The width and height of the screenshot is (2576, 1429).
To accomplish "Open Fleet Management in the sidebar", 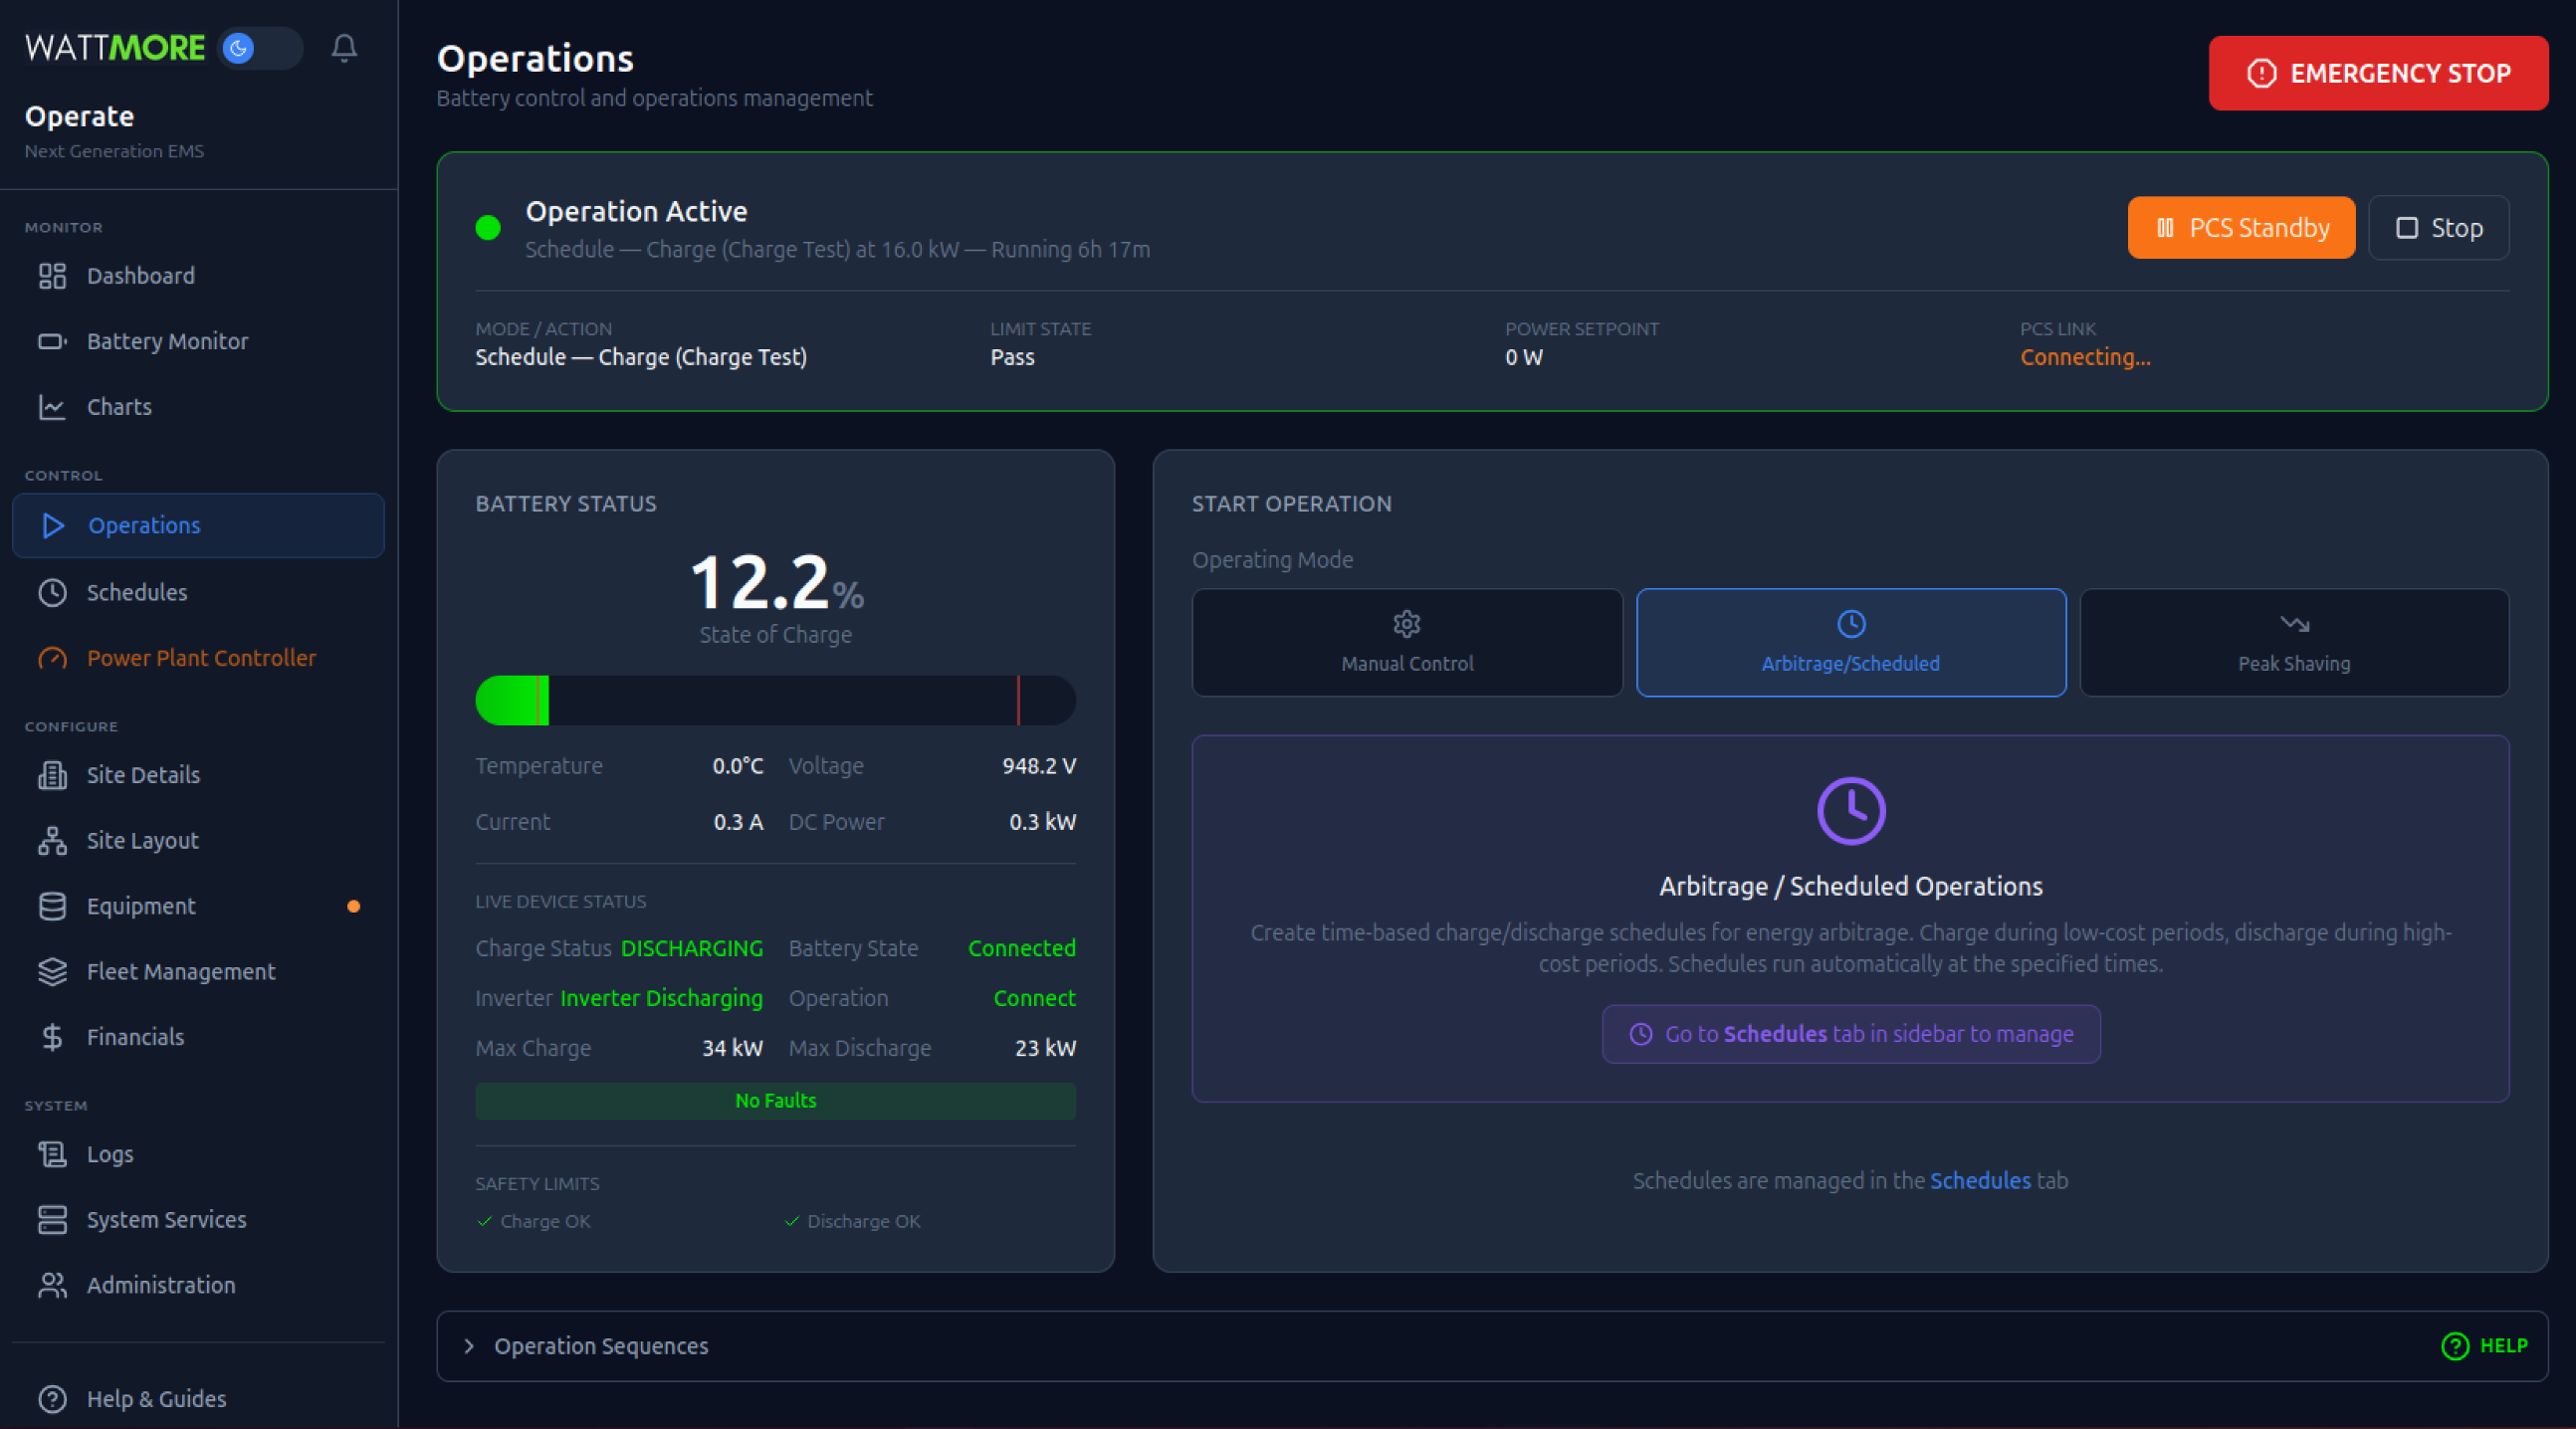I will [180, 972].
